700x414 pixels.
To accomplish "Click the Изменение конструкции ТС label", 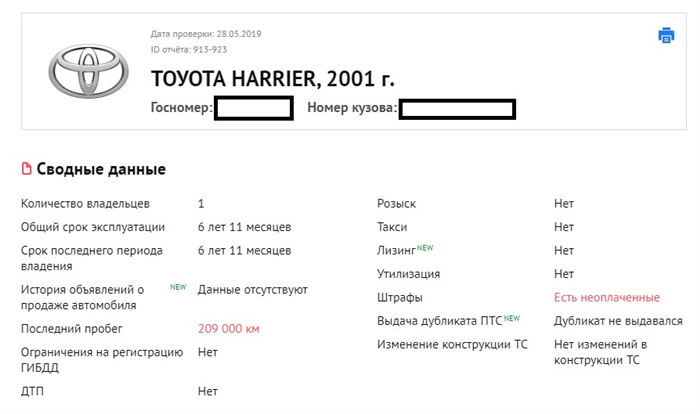I will 452,345.
